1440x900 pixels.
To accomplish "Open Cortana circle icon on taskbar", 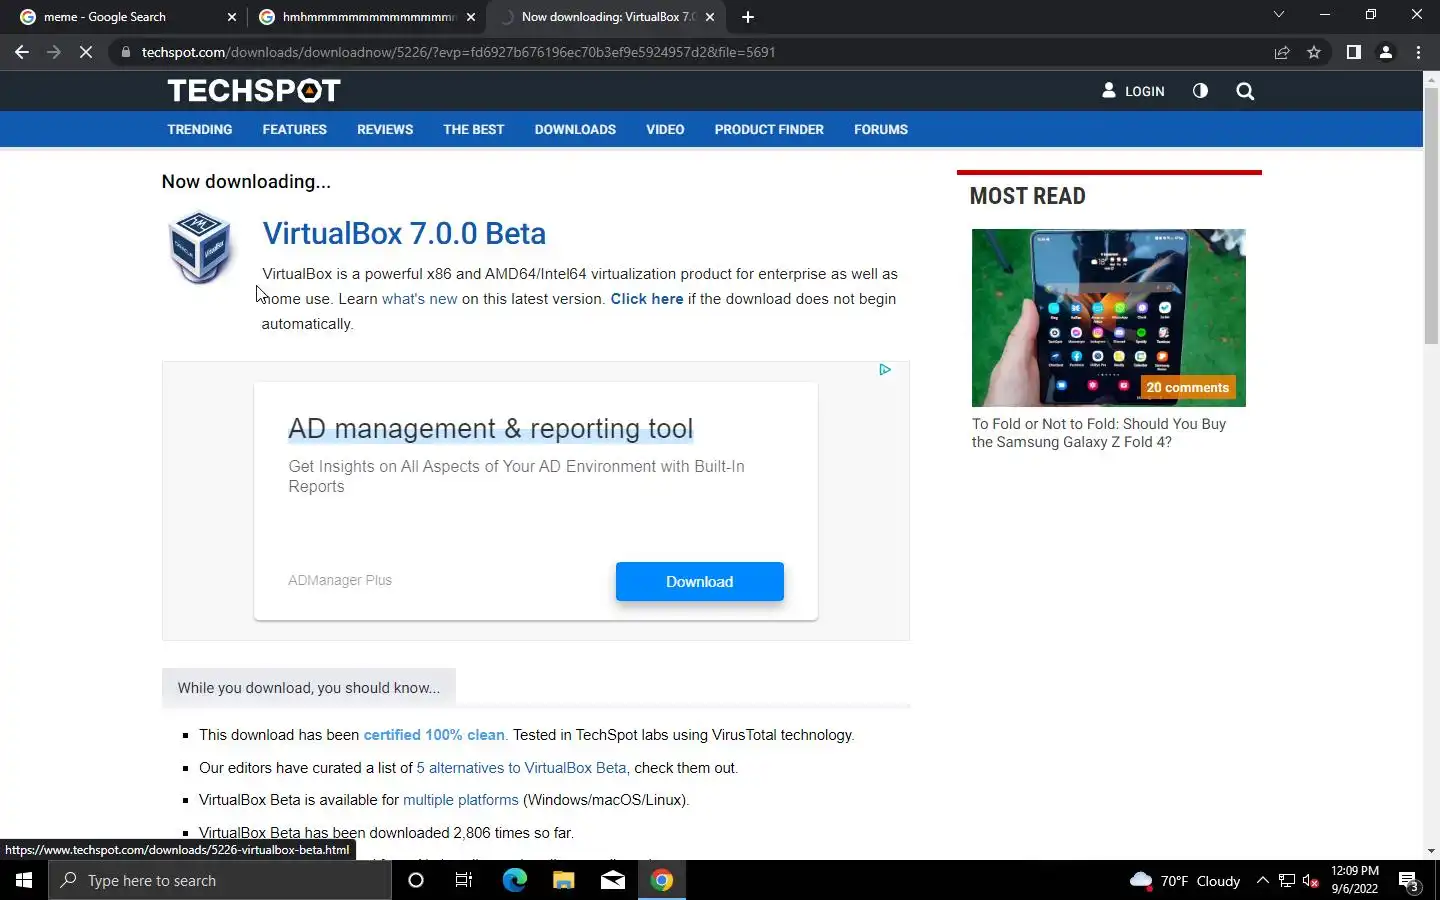I will click(416, 880).
